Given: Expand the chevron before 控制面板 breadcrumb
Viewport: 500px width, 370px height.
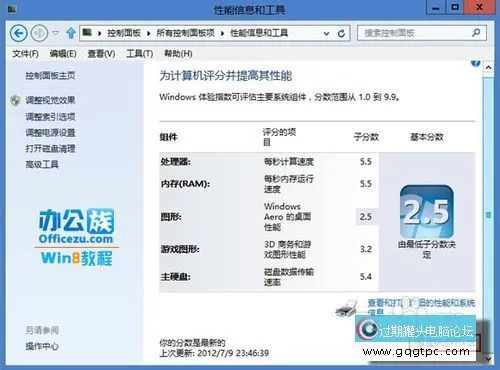Looking at the screenshot, I should (x=99, y=33).
